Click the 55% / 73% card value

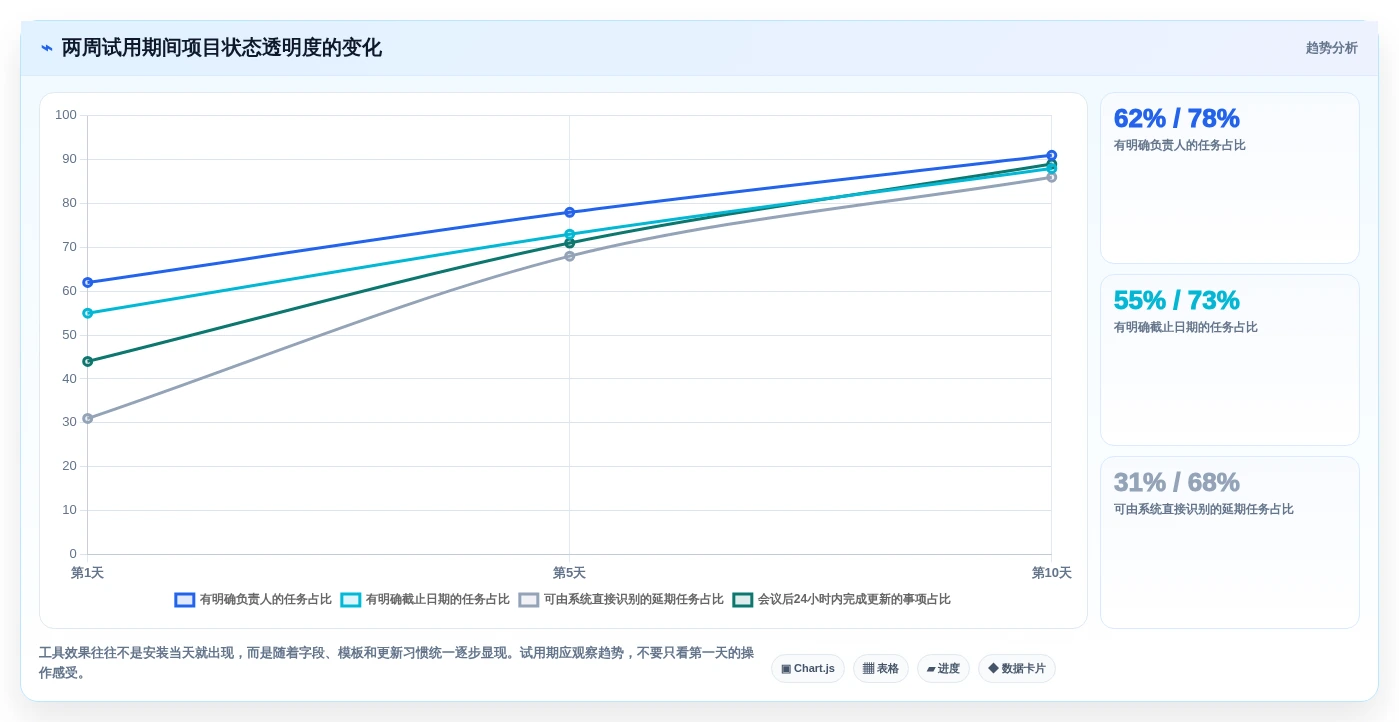click(1176, 300)
